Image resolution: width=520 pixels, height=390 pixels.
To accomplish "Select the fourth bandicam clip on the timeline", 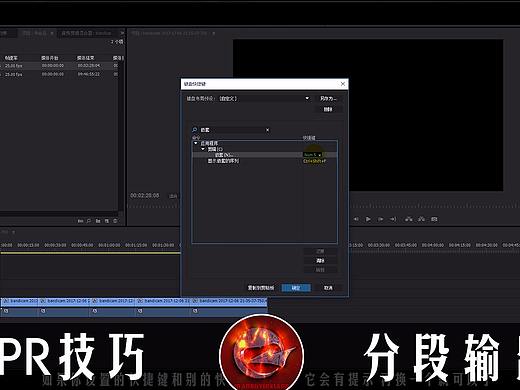I will pyautogui.click(x=163, y=301).
